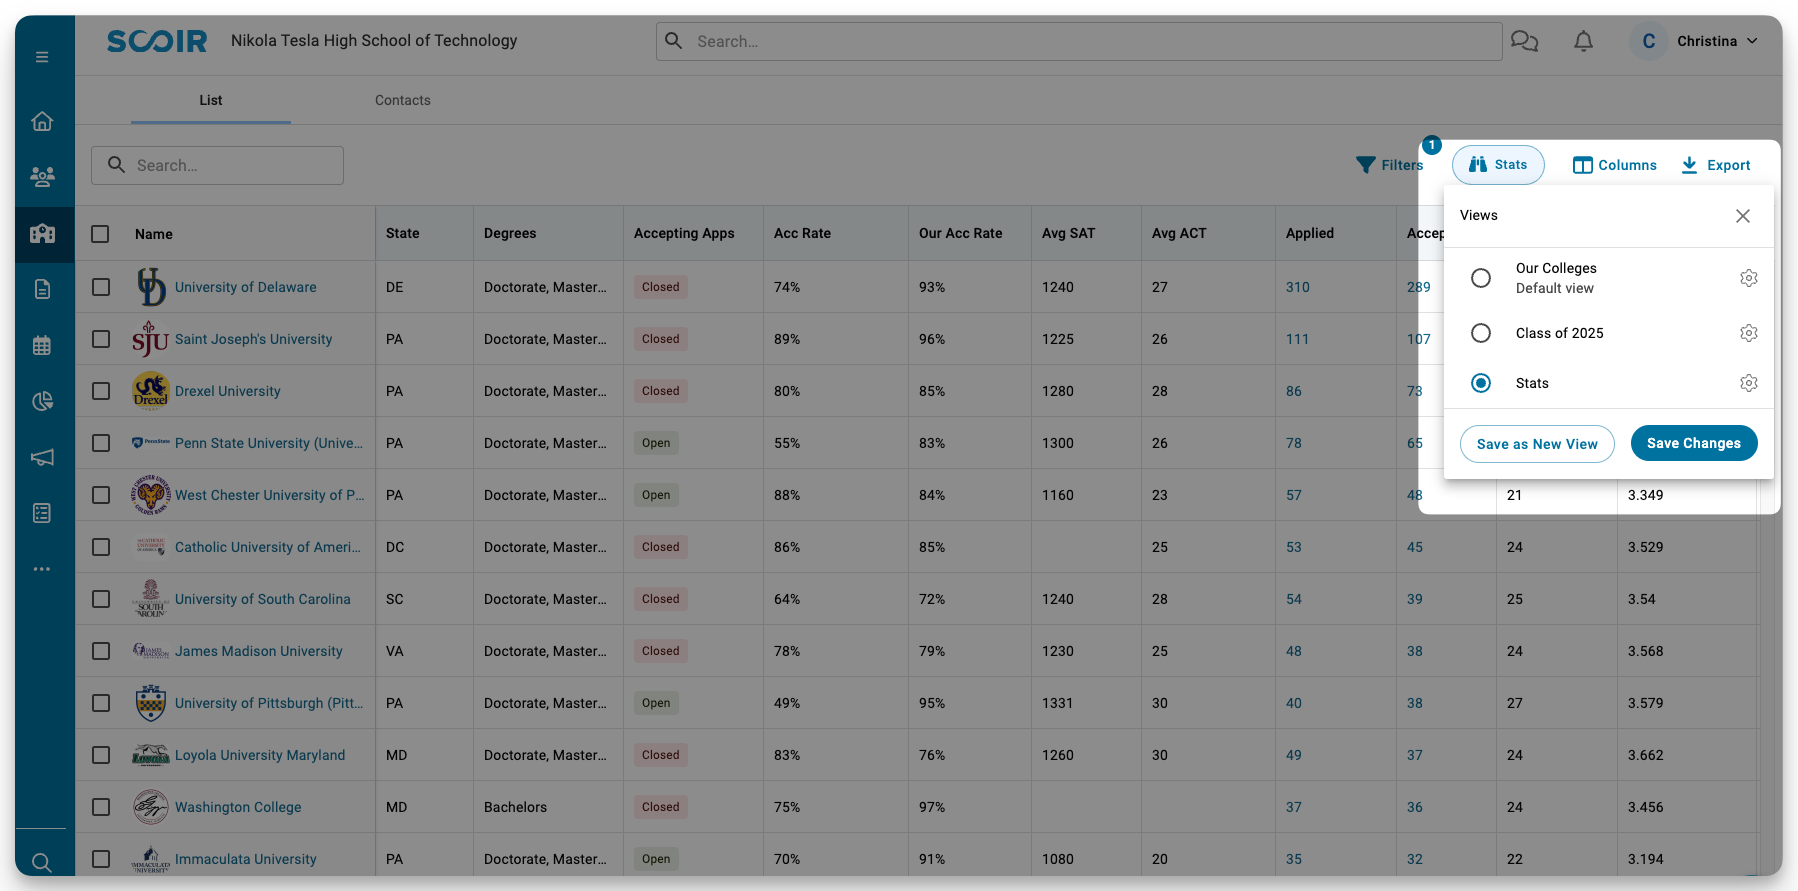Open the Catholic University of America link
1798x891 pixels.
point(268,547)
